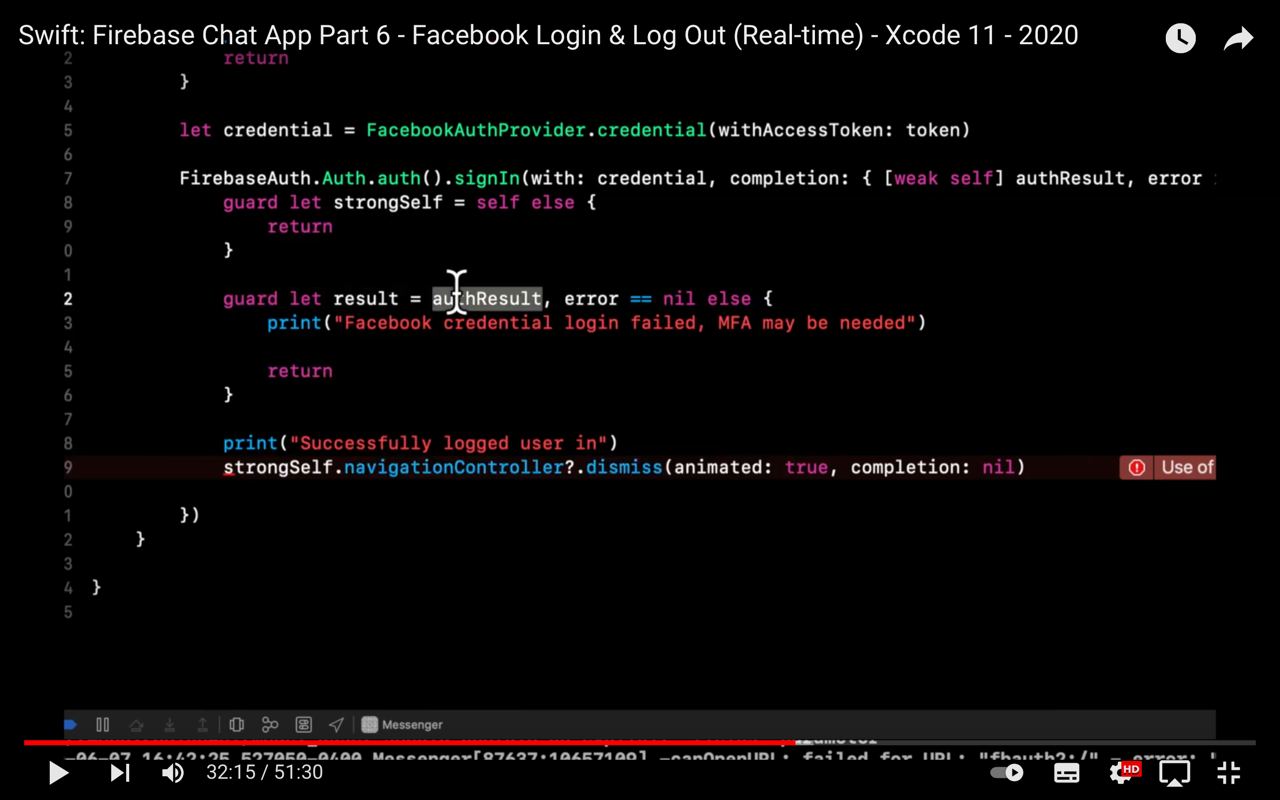Click the "strongSelf" underlined error word
This screenshot has height=800, width=1280.
[278, 467]
